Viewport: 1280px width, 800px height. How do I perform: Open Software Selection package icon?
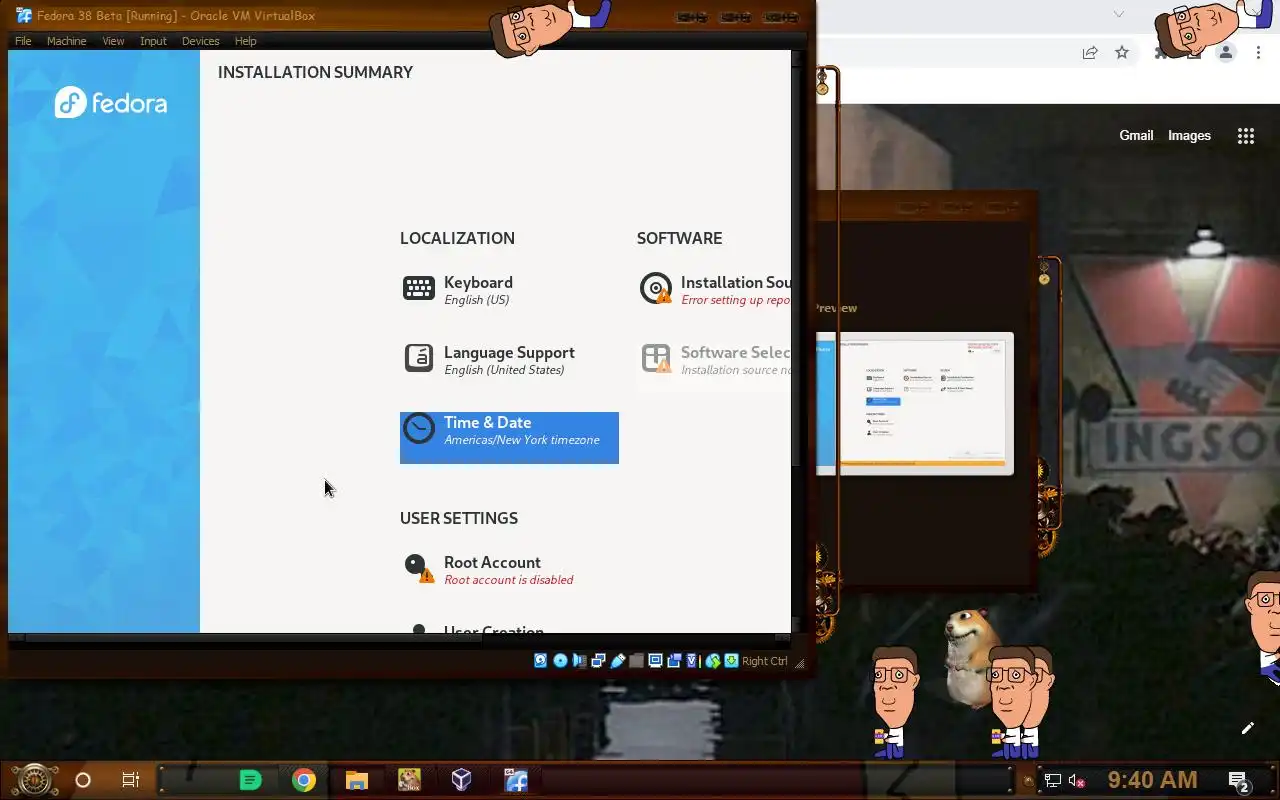point(656,358)
